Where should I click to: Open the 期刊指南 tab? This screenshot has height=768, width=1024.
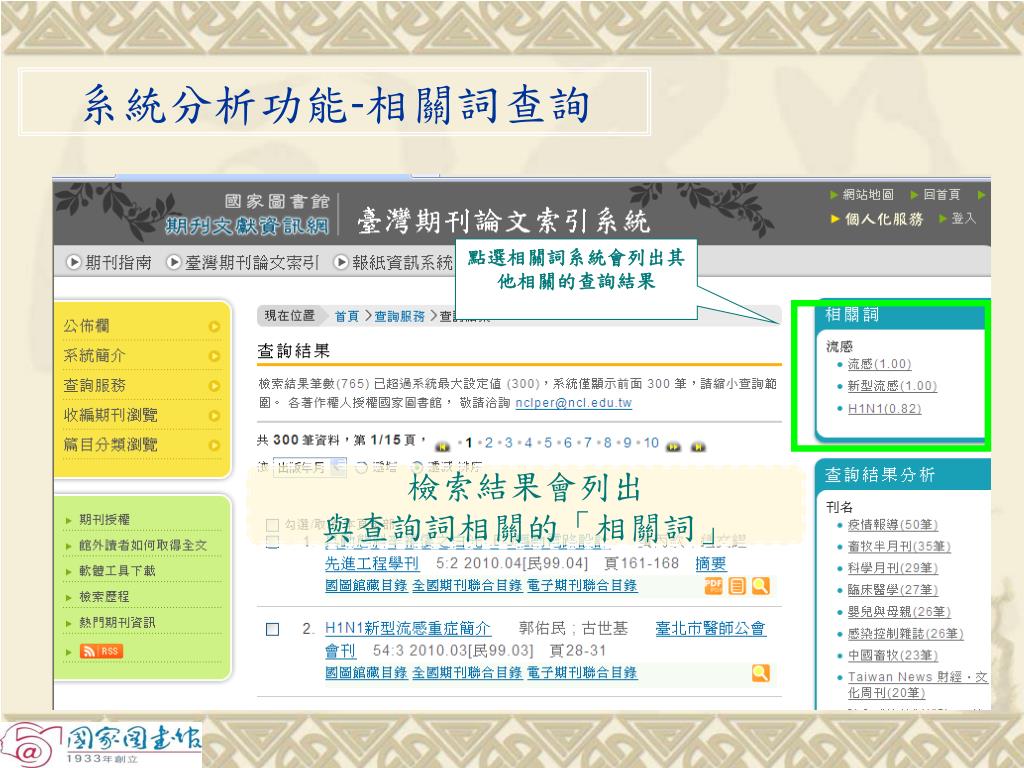click(x=118, y=263)
